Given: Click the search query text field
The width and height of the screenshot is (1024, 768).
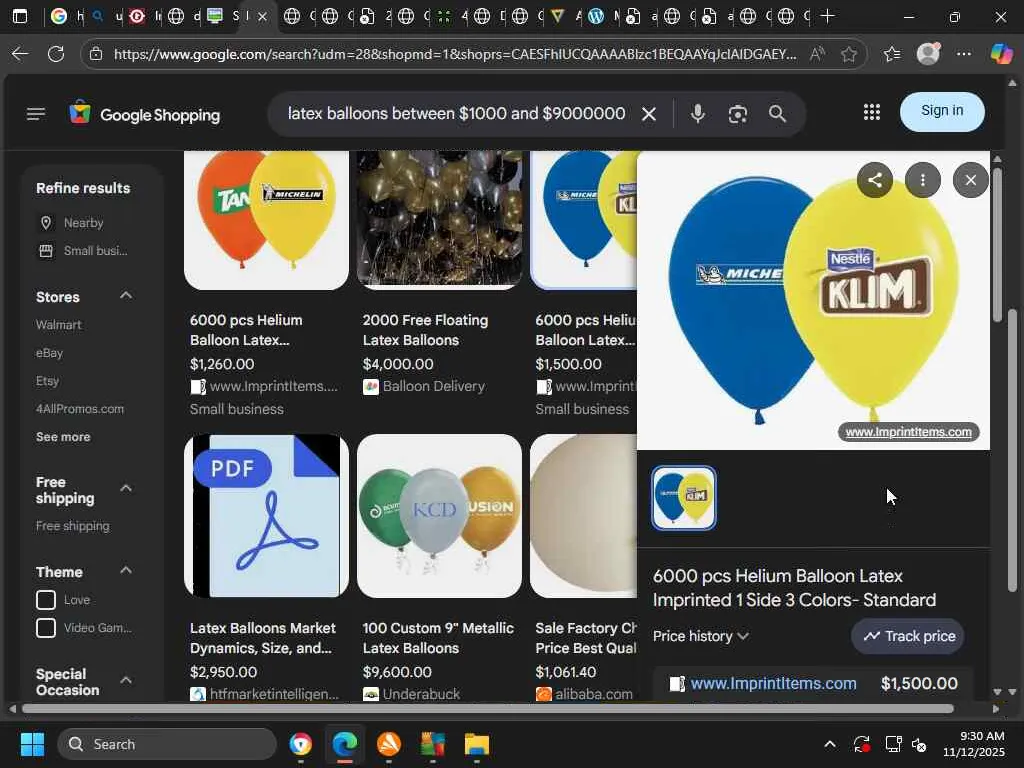Looking at the screenshot, I should tap(456, 114).
